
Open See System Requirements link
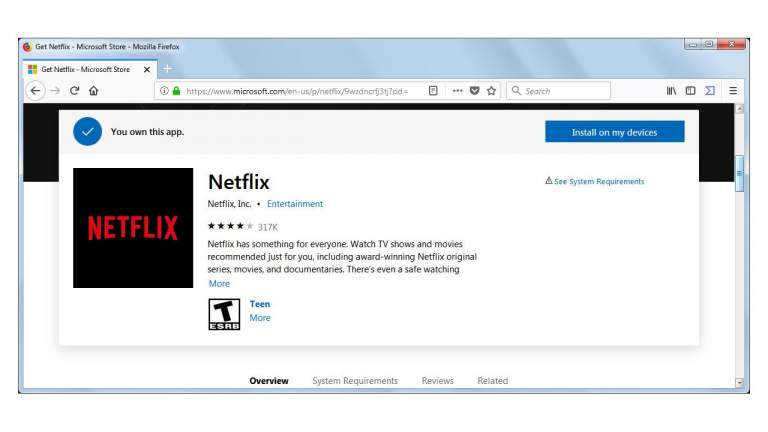point(599,181)
